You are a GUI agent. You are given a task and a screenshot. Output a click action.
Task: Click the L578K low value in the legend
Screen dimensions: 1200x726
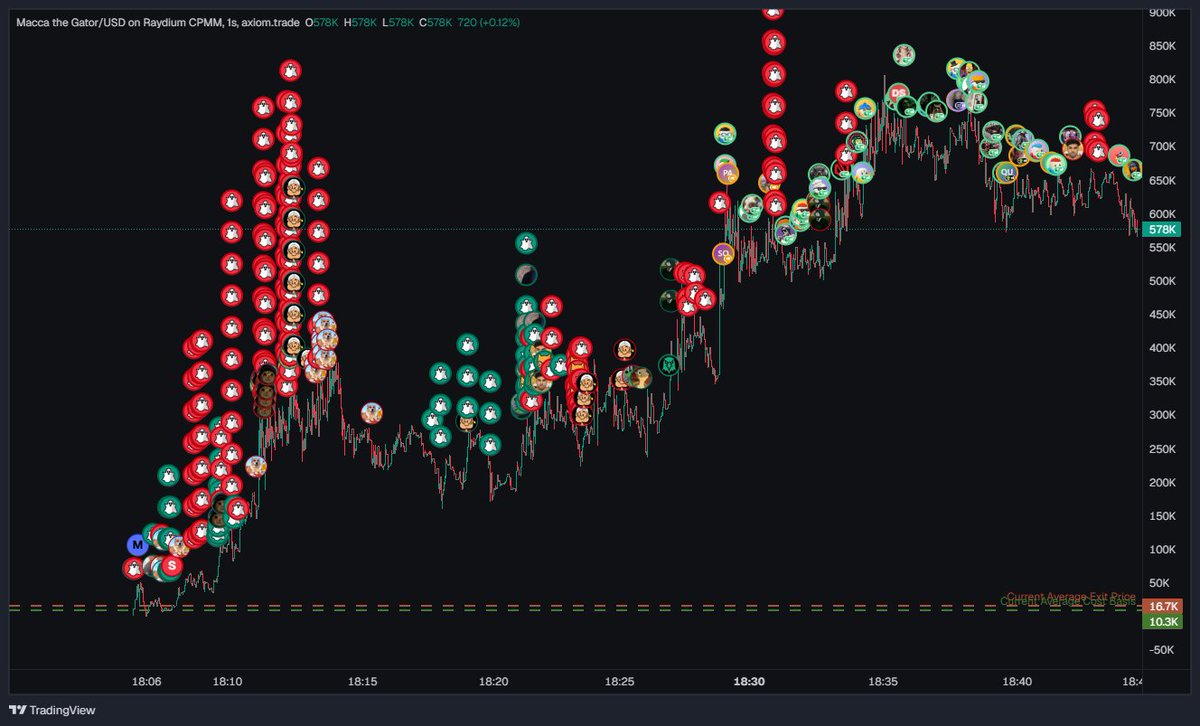pos(397,21)
